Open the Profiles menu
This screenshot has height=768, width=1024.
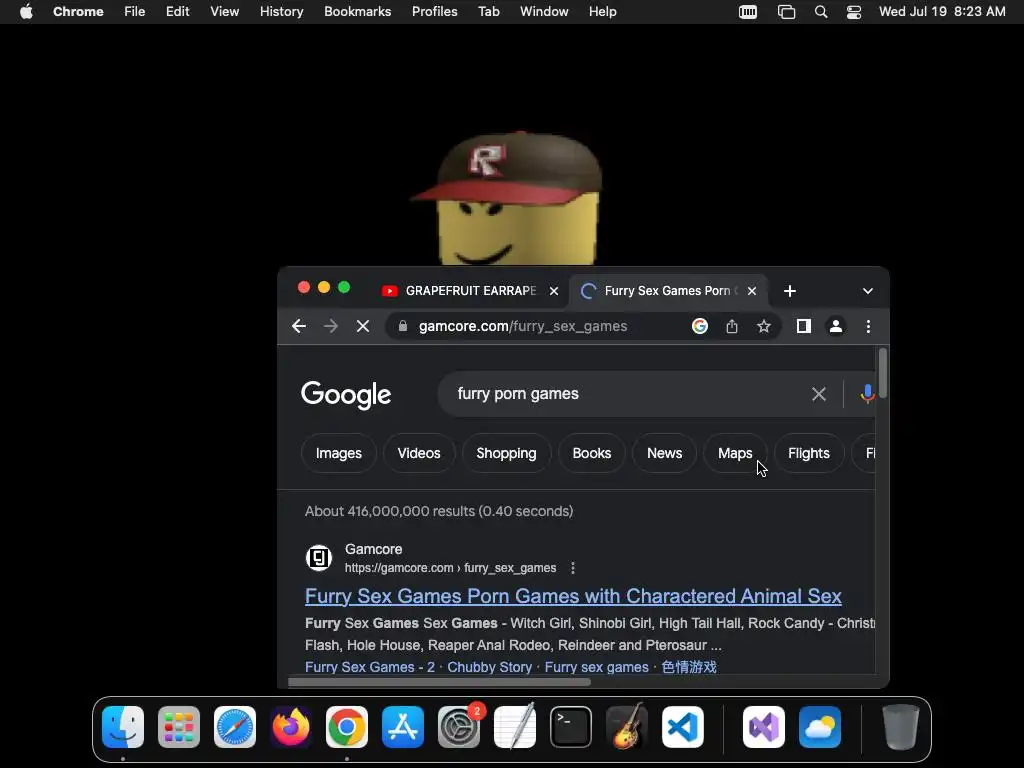tap(434, 12)
